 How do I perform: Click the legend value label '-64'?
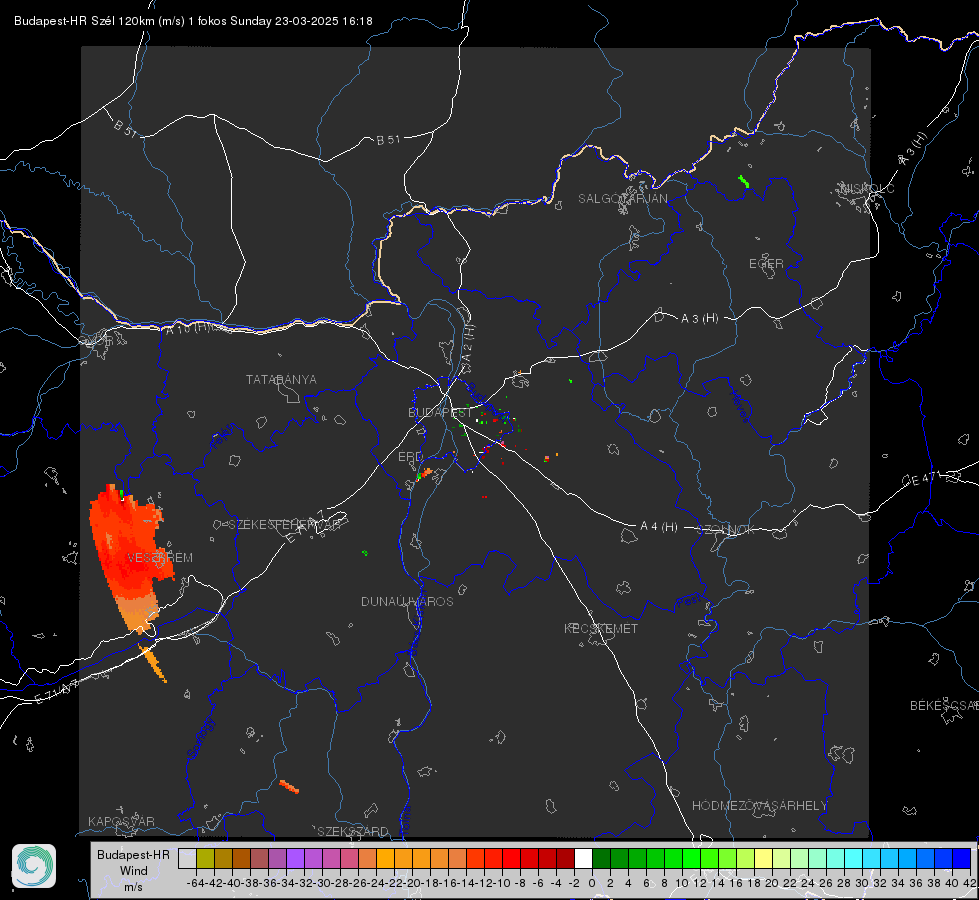pyautogui.click(x=196, y=883)
